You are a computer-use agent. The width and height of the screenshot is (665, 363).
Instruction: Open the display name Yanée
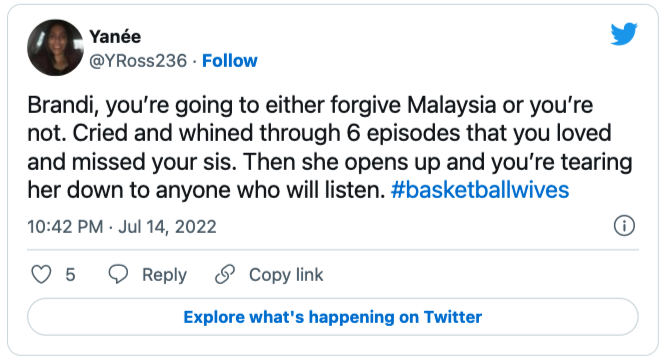(115, 36)
